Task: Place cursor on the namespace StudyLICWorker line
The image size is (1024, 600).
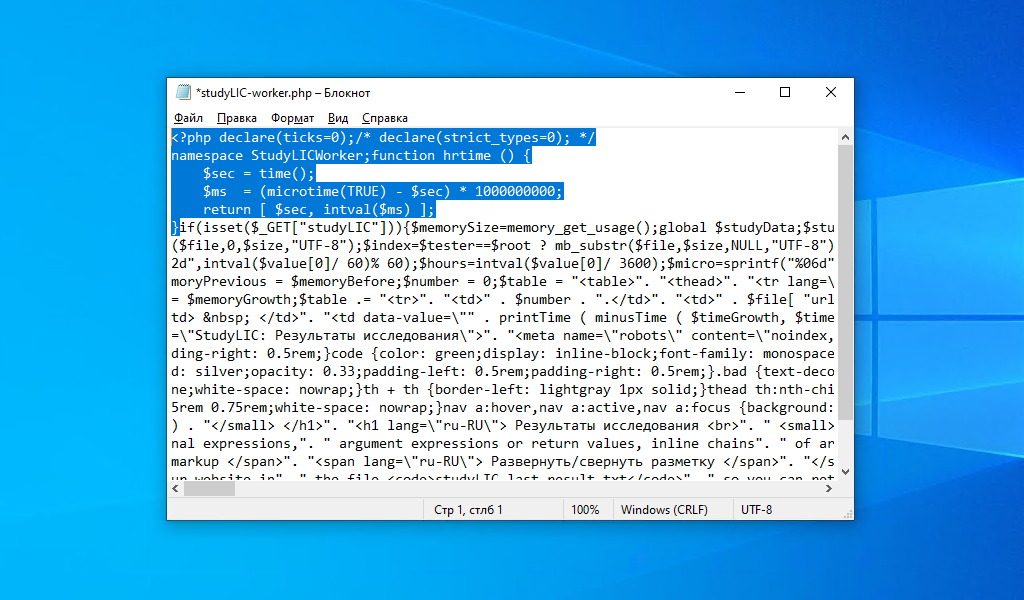Action: point(351,155)
